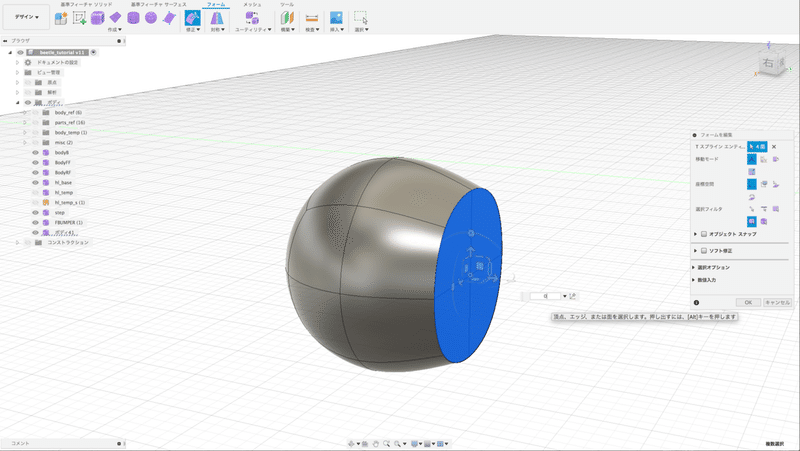Open the ユーティリティ menu
The image size is (800, 451).
pos(253,30)
